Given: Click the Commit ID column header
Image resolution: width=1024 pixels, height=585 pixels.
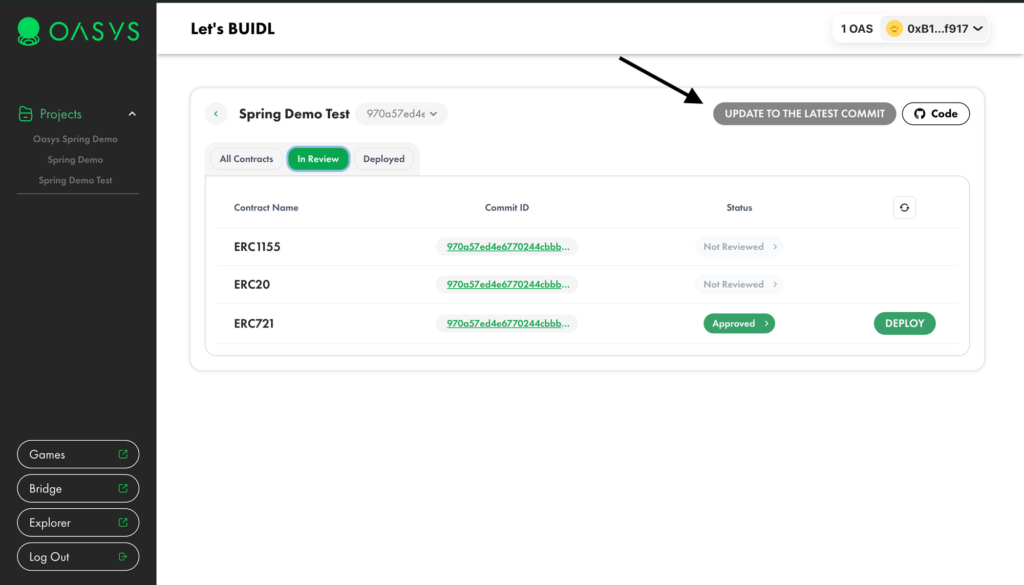Looking at the screenshot, I should (507, 208).
